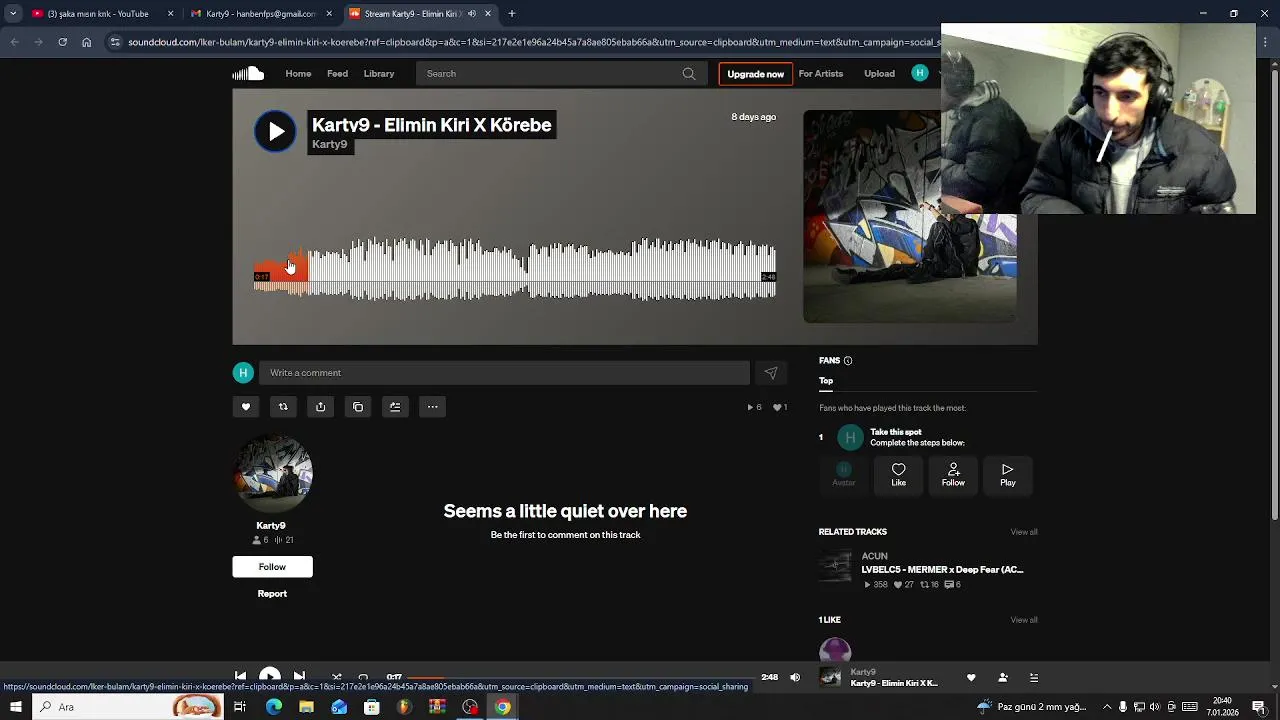
Task: Like the track with the heart icon below the comment box
Action: pyautogui.click(x=246, y=406)
